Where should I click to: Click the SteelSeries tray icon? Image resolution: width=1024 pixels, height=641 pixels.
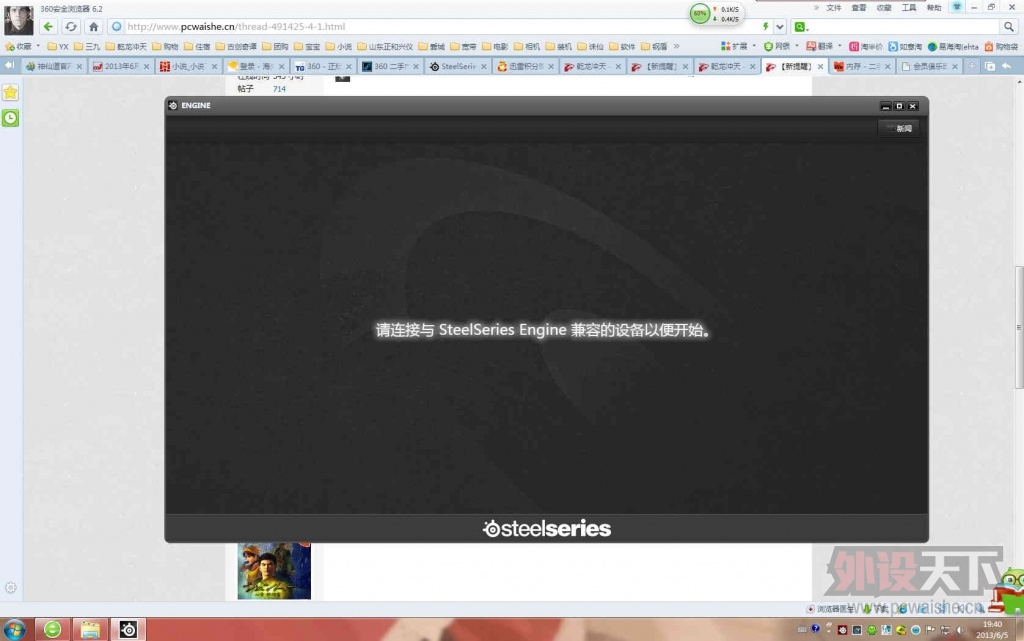click(x=842, y=630)
